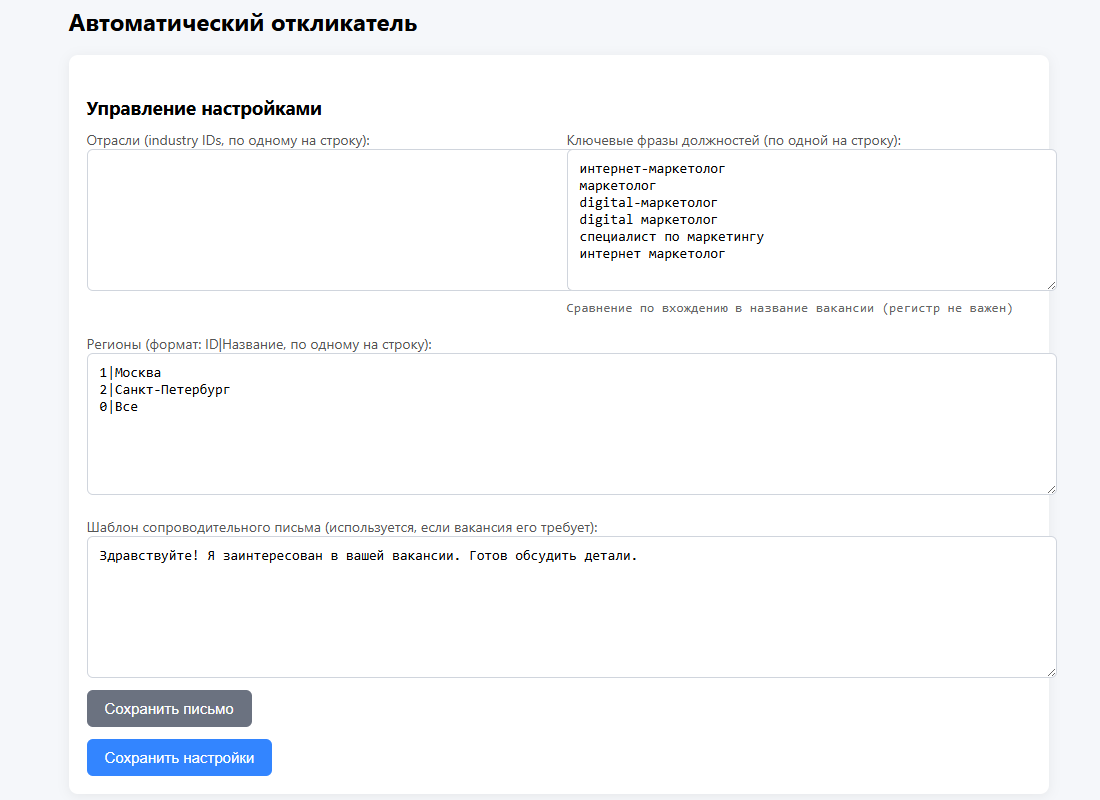This screenshot has height=800, width=1100.
Task: Click the "Шаблон сопроводительного письма" label
Action: (x=342, y=527)
